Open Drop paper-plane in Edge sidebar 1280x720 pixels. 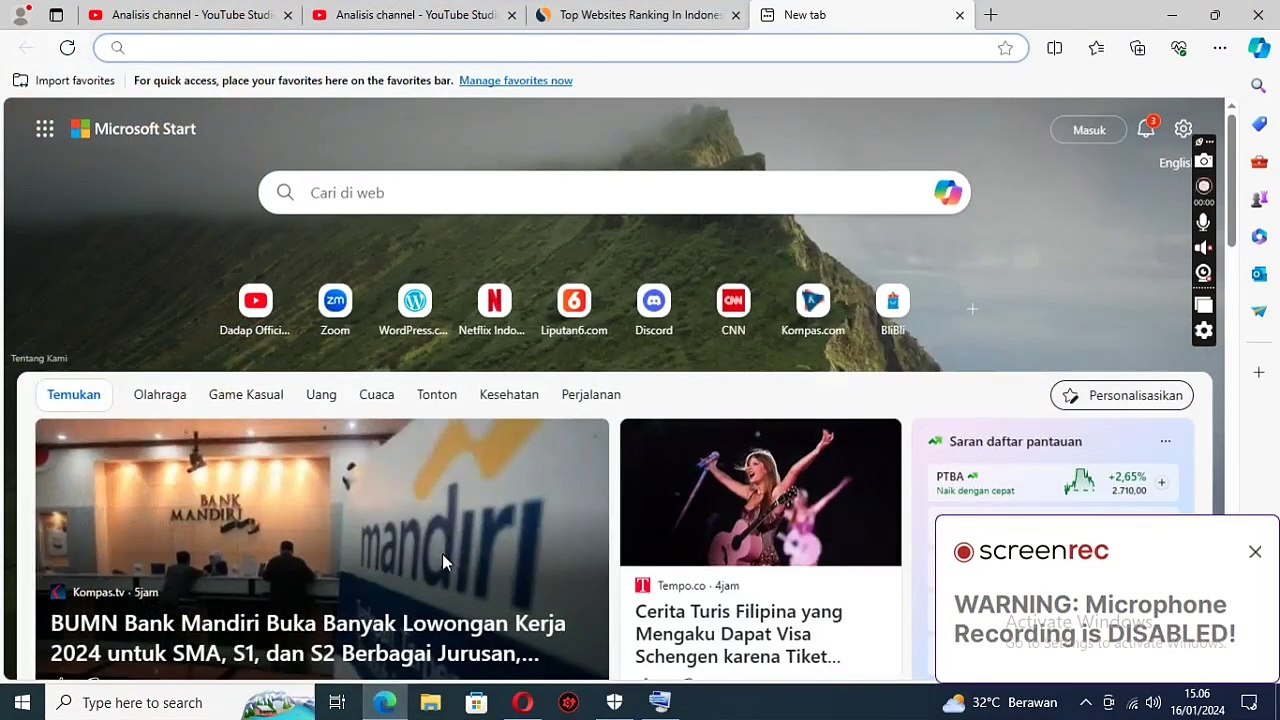(1259, 311)
